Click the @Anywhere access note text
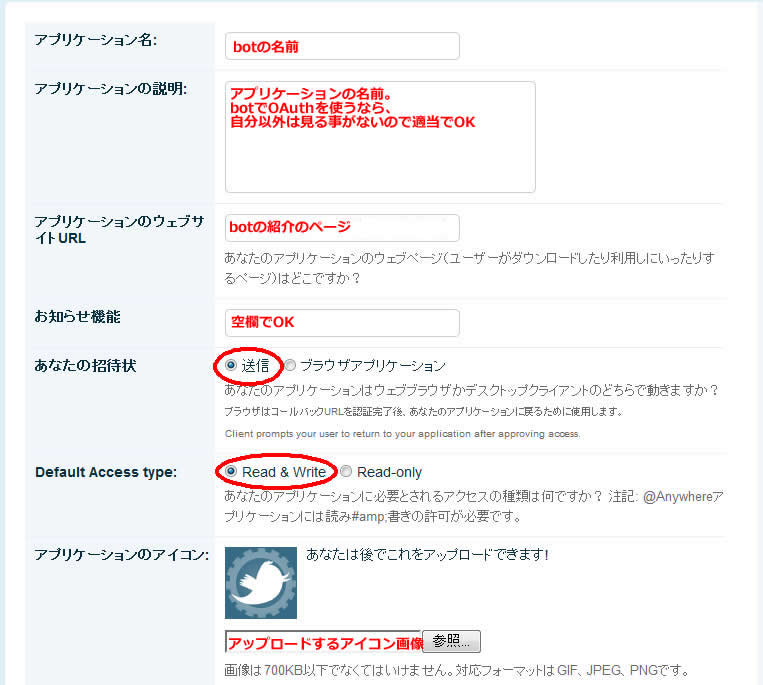 point(473,506)
